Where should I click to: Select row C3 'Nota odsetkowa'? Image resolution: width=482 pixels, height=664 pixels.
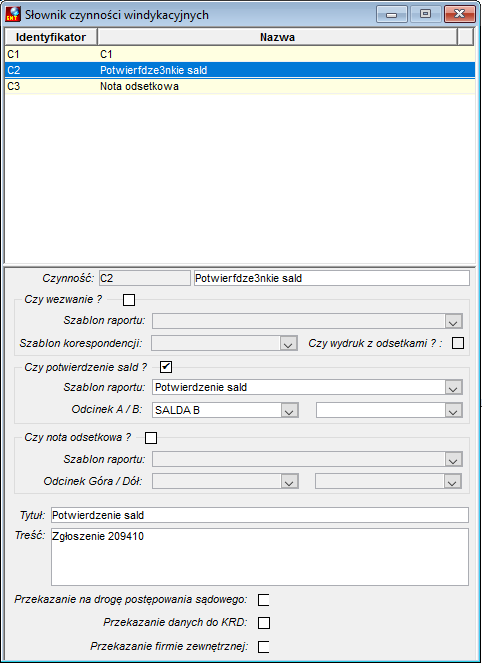point(240,86)
